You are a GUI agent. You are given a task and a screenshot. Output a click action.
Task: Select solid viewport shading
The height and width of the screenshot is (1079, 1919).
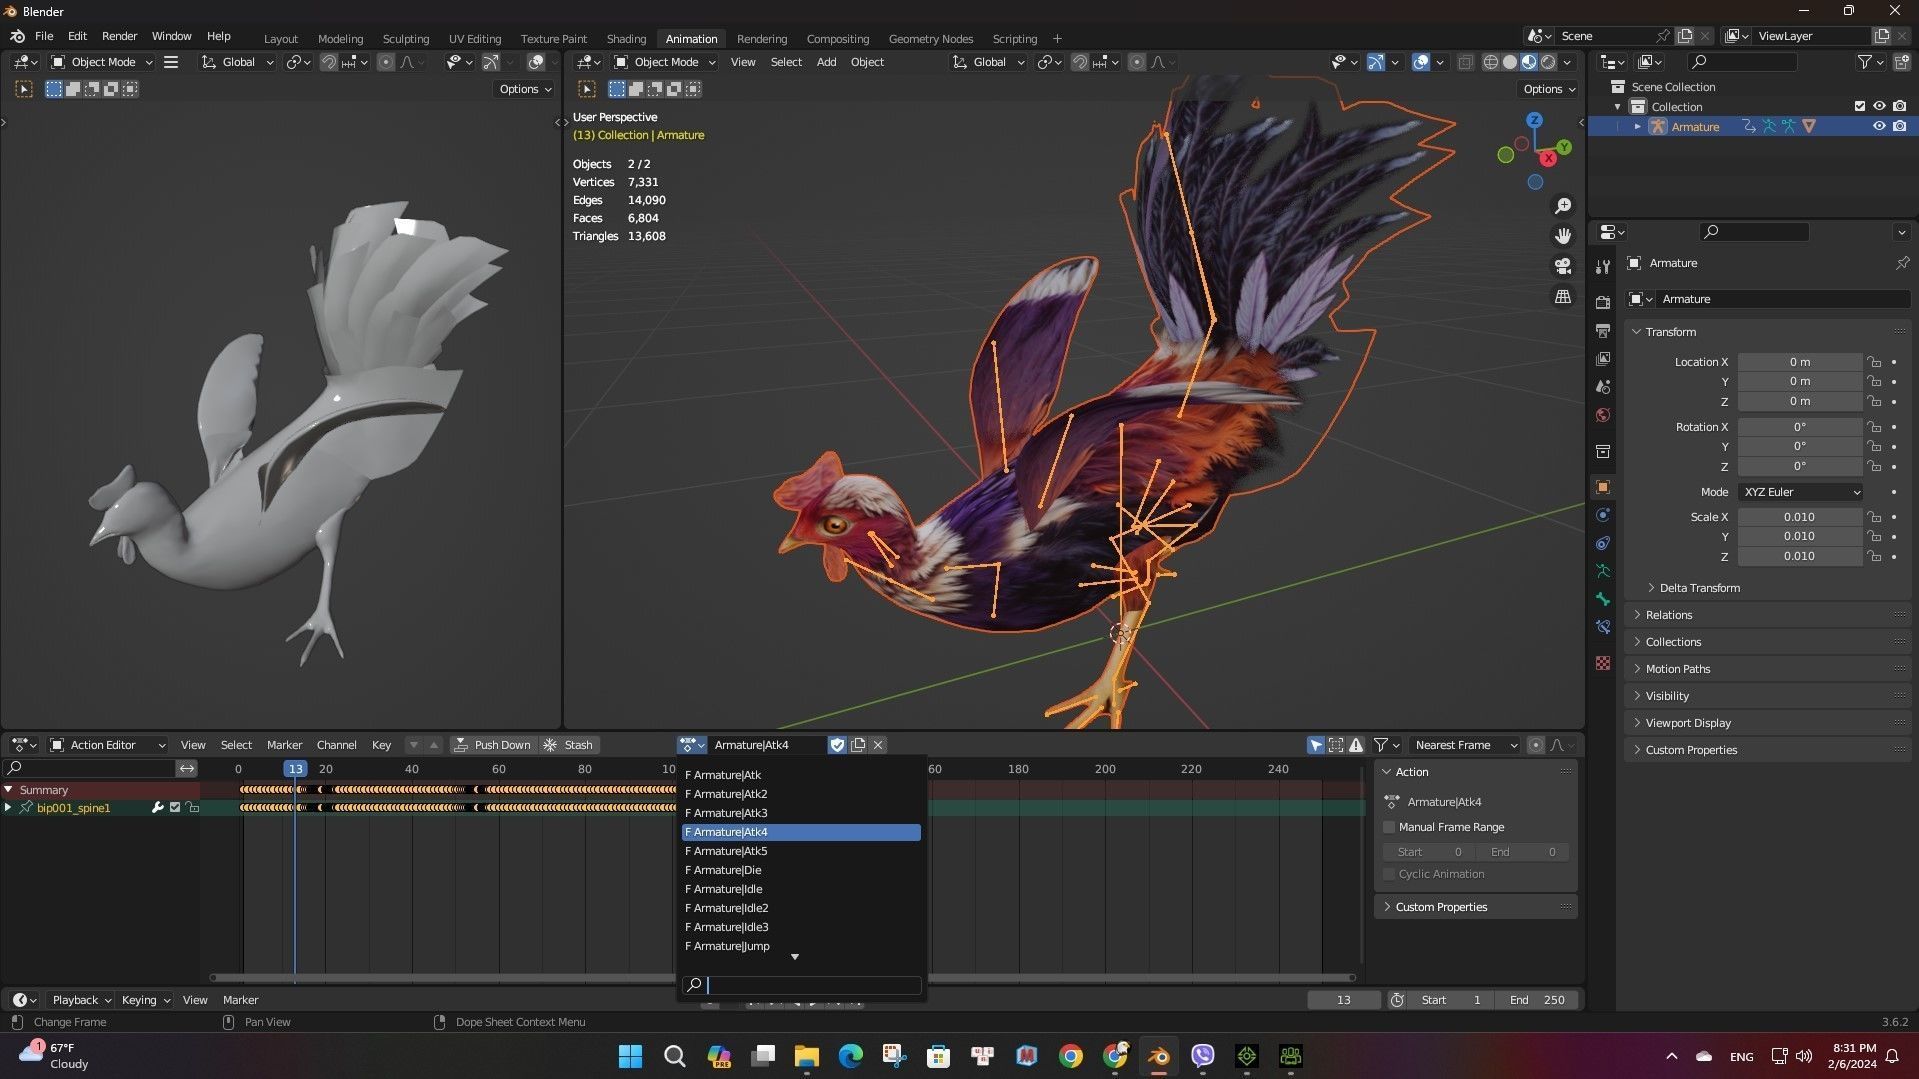pyautogui.click(x=1509, y=62)
